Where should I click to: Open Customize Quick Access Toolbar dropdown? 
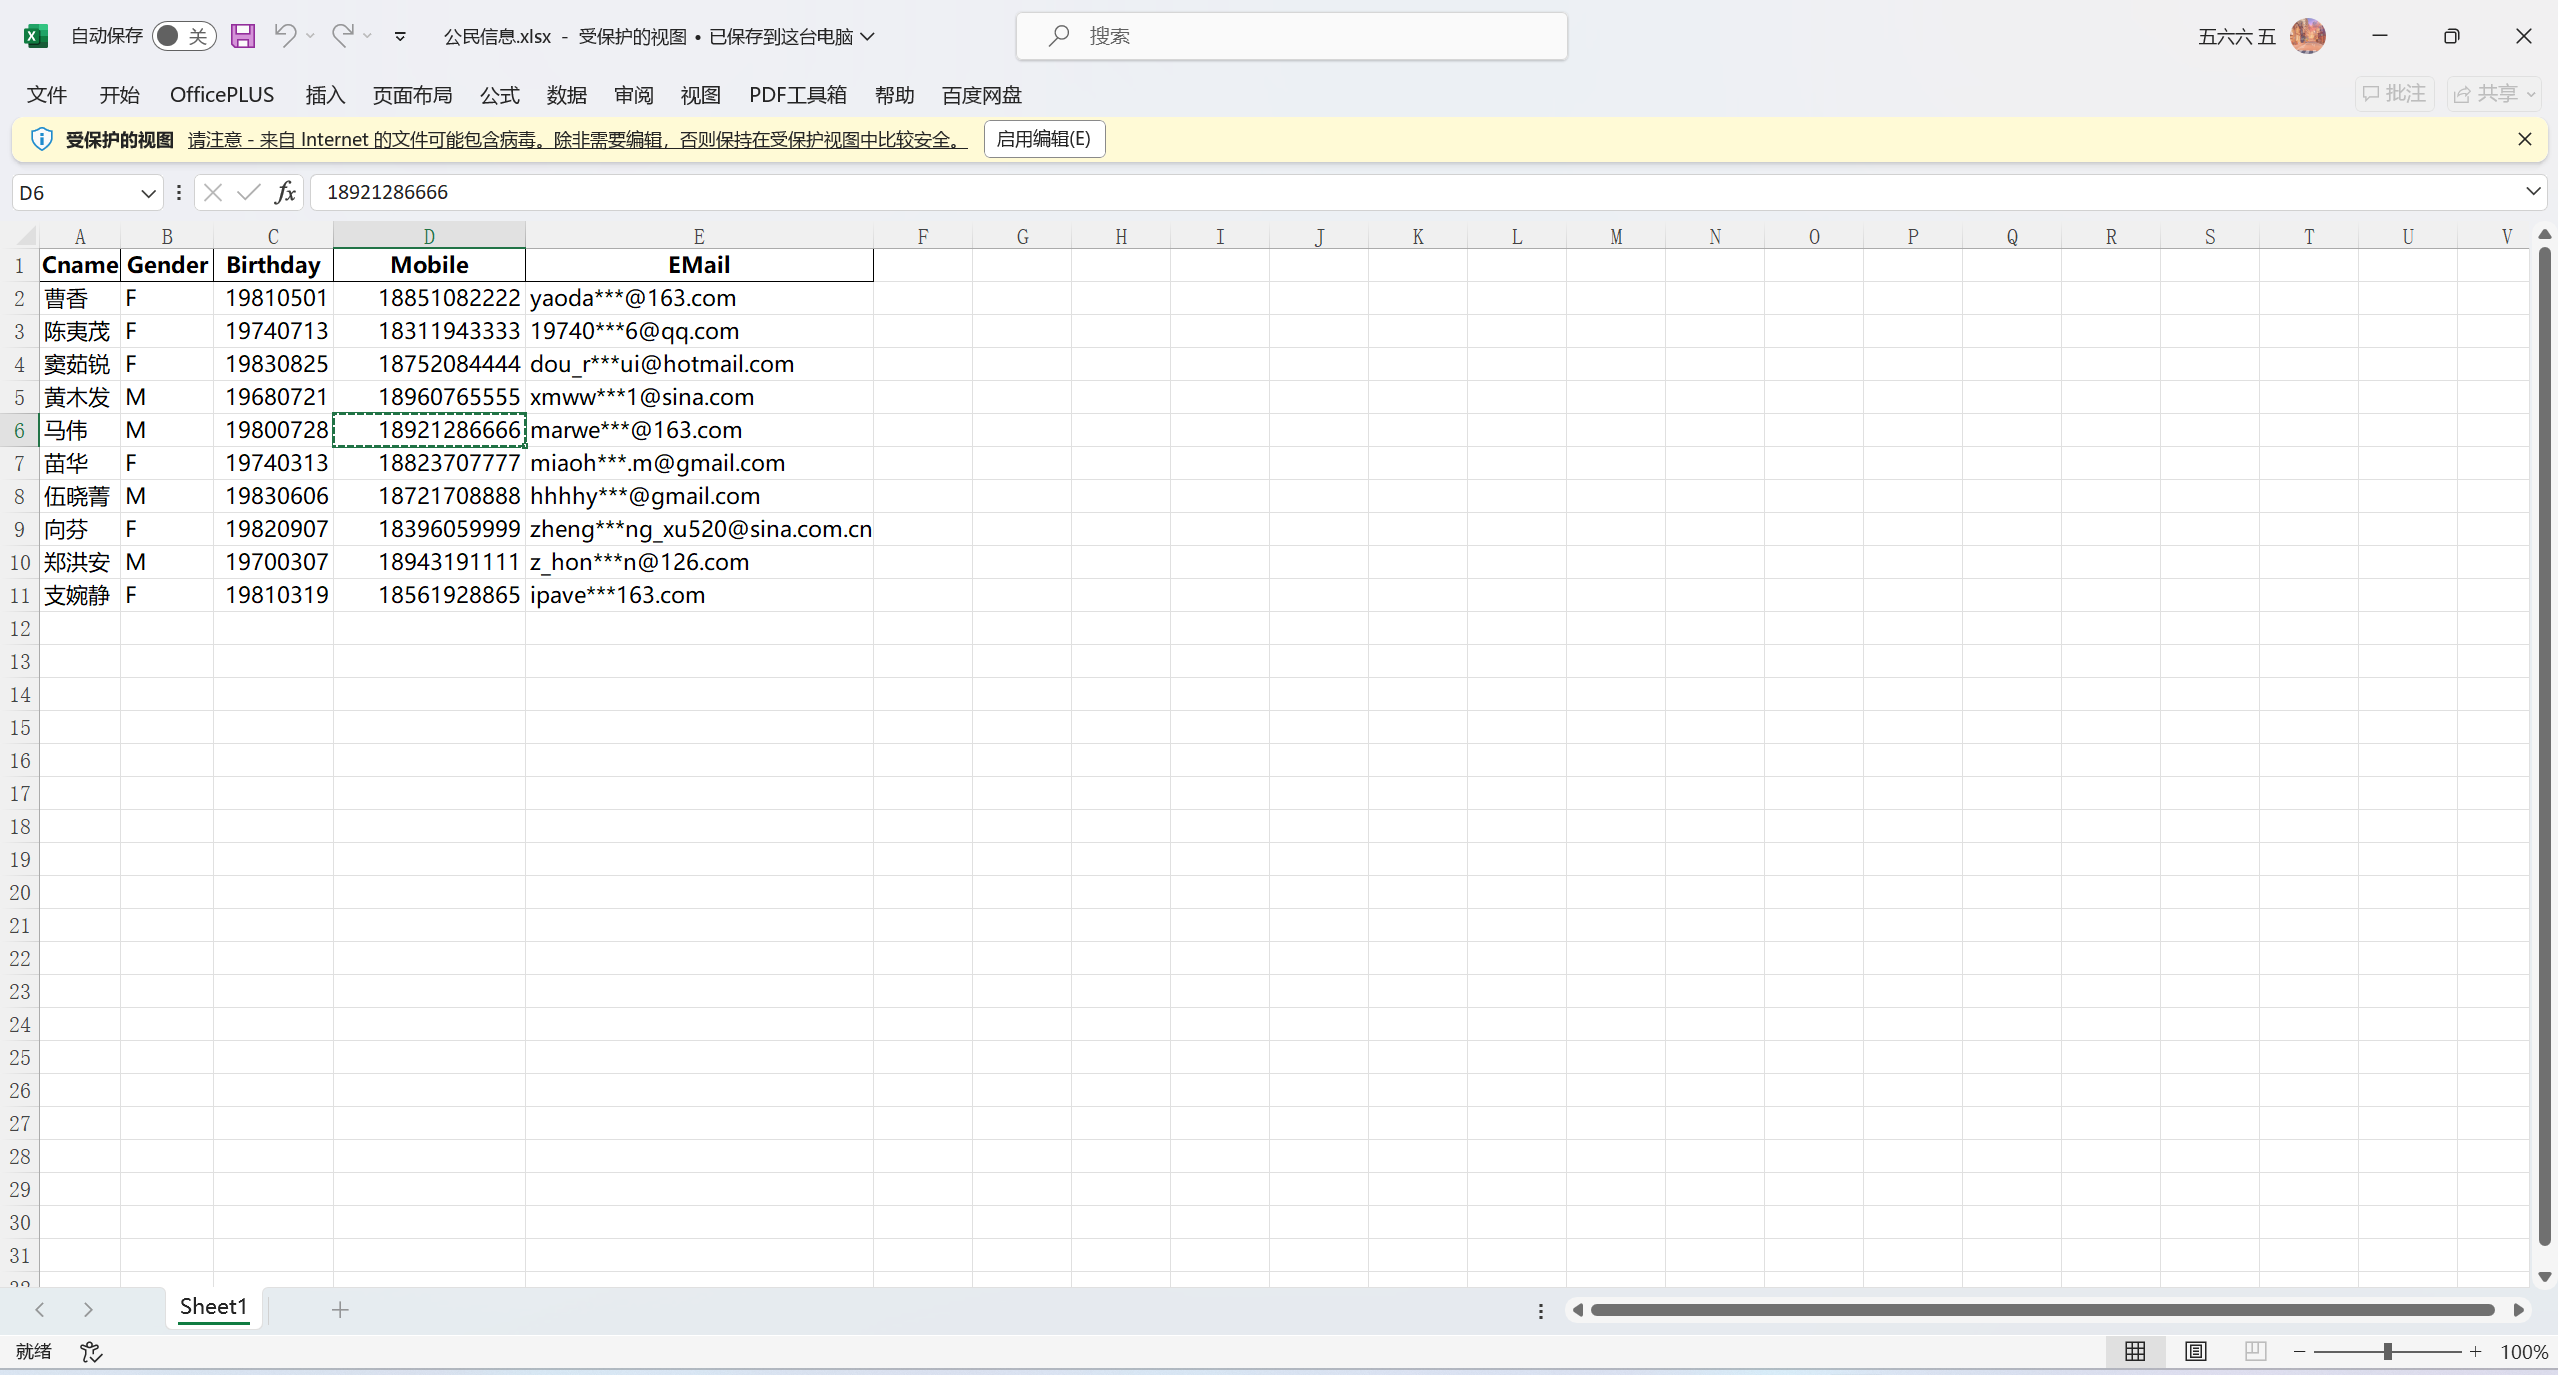click(400, 36)
